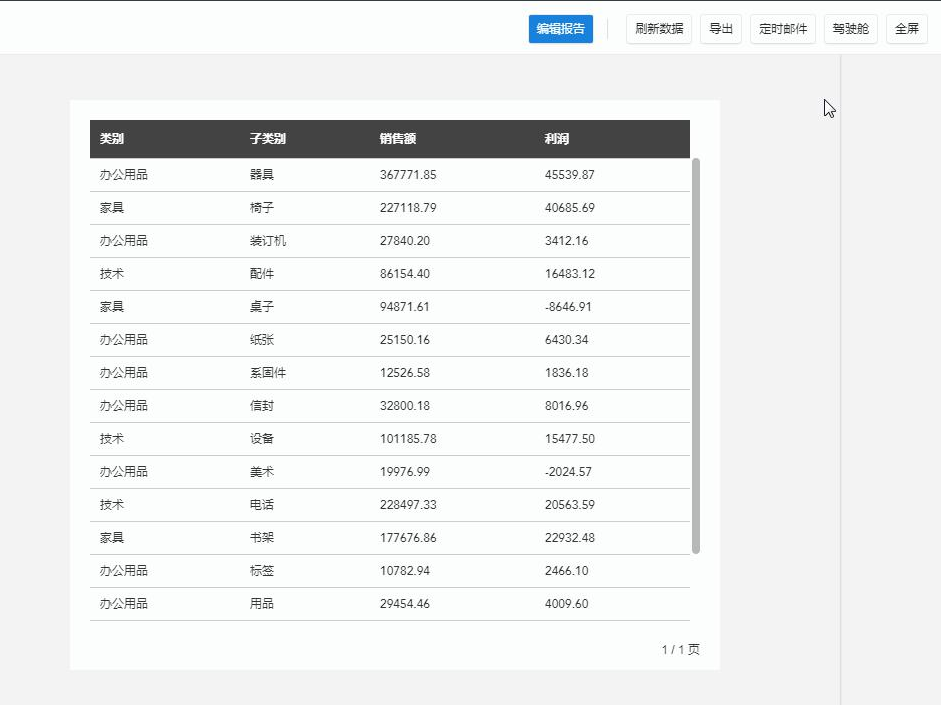Refresh data with the 刷新数据 button
Image resolution: width=941 pixels, height=705 pixels.
(659, 29)
